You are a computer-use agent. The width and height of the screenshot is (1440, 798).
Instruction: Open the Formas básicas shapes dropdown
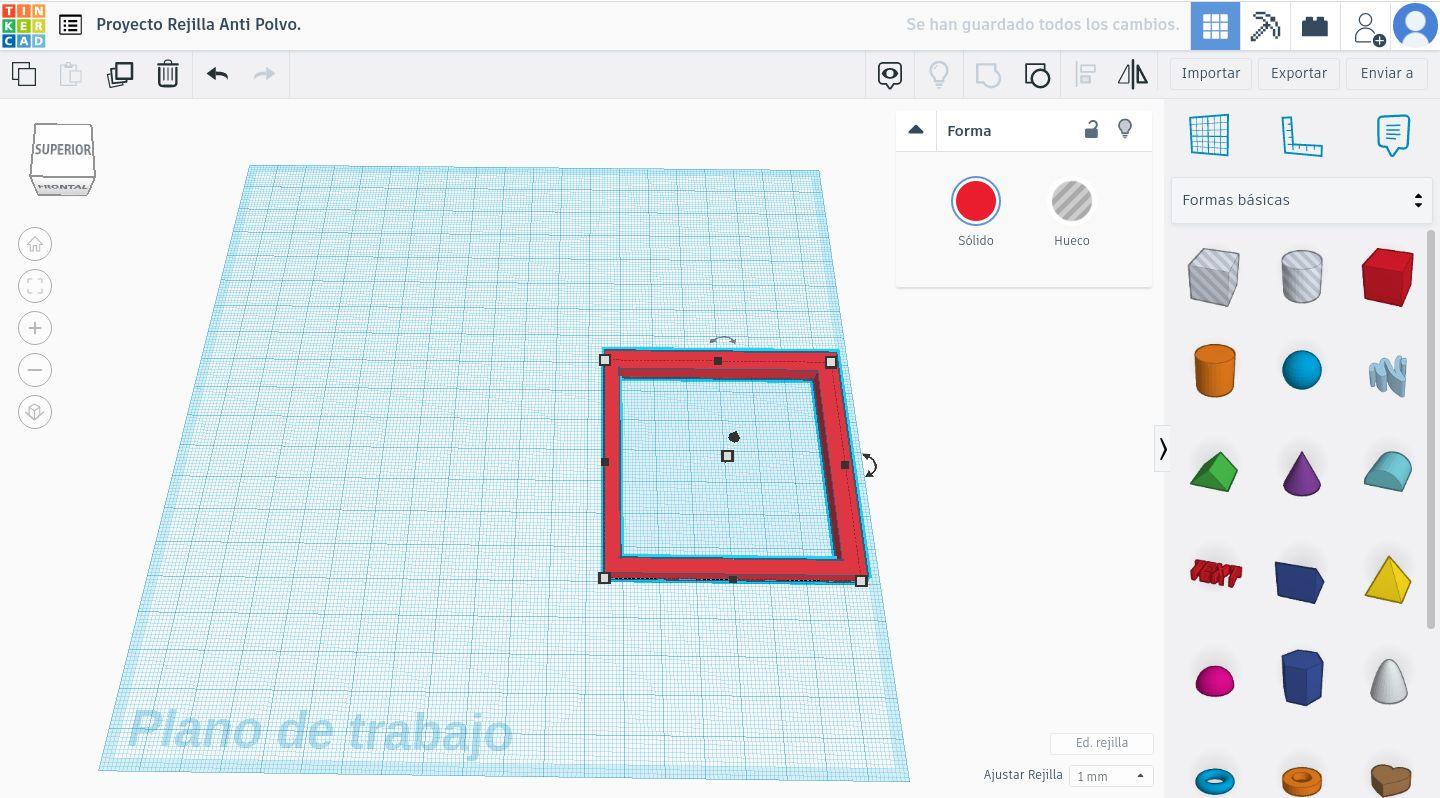(1301, 200)
